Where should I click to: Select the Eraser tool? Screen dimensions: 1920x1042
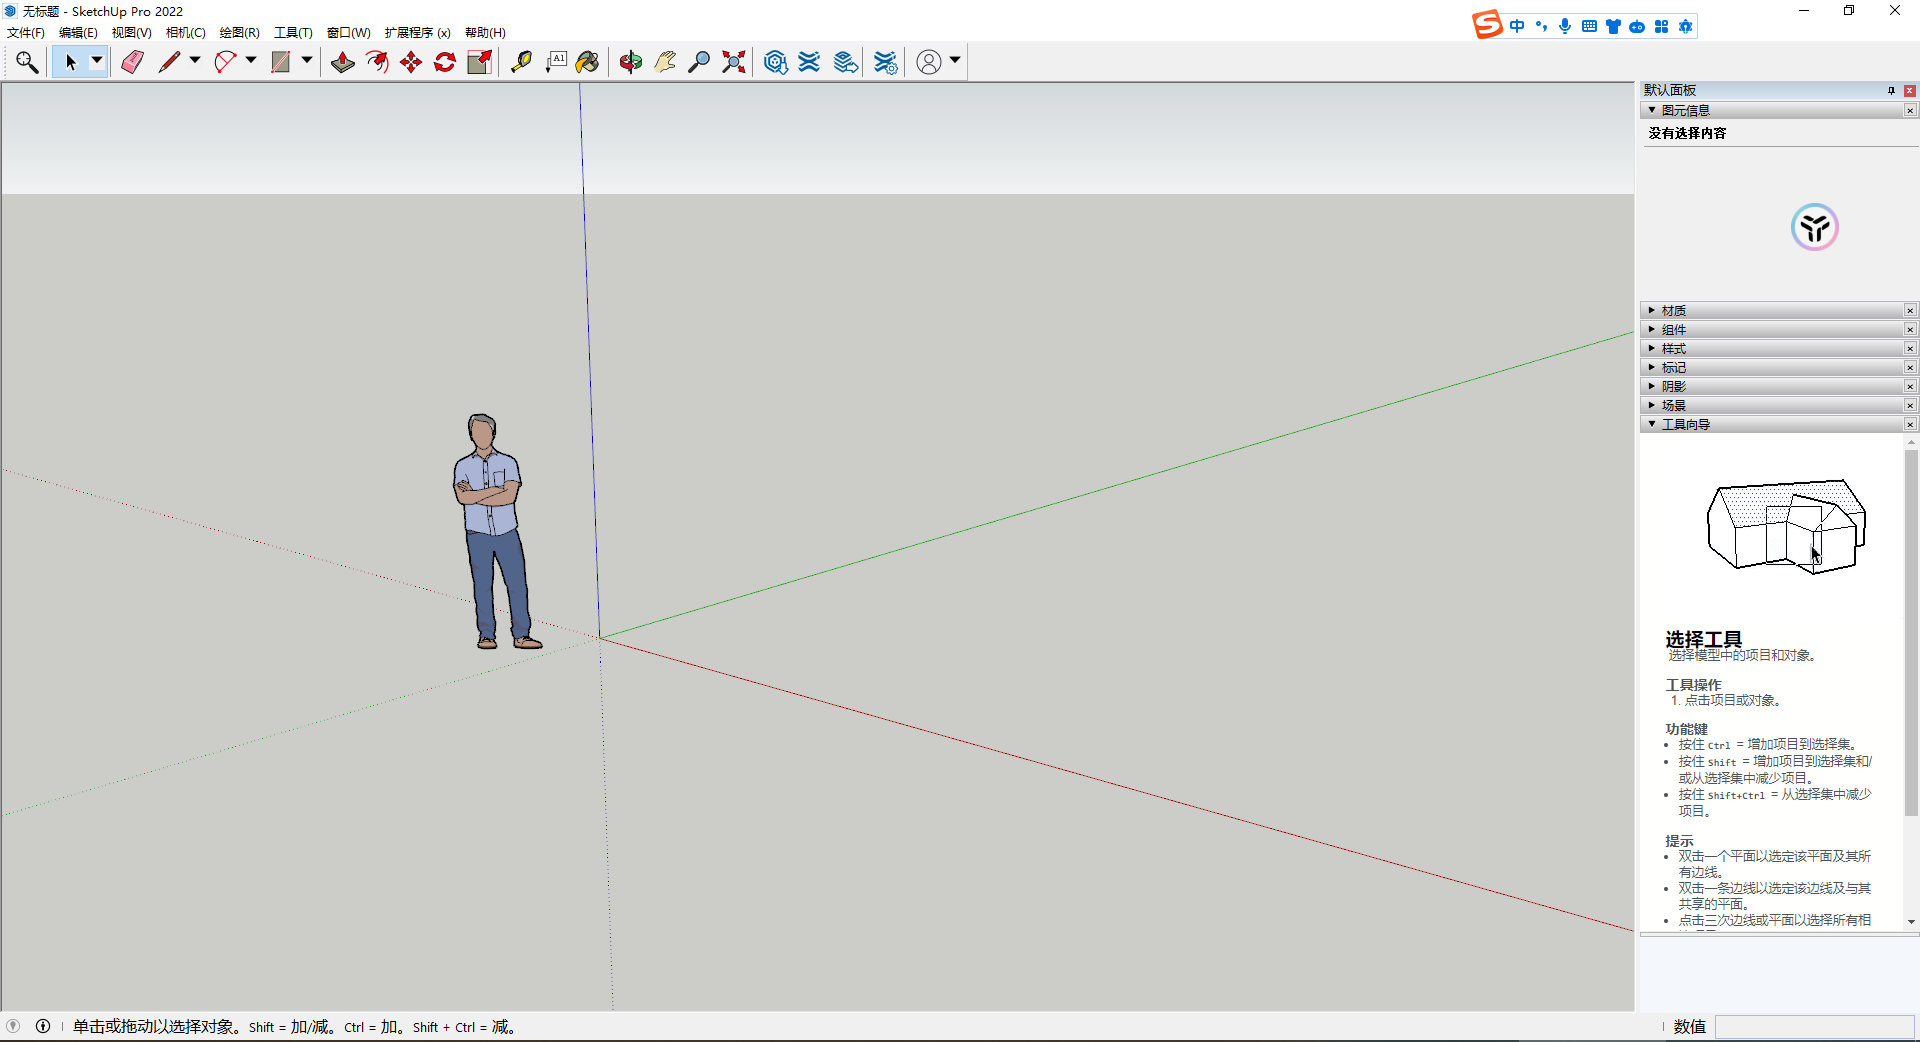pos(132,62)
